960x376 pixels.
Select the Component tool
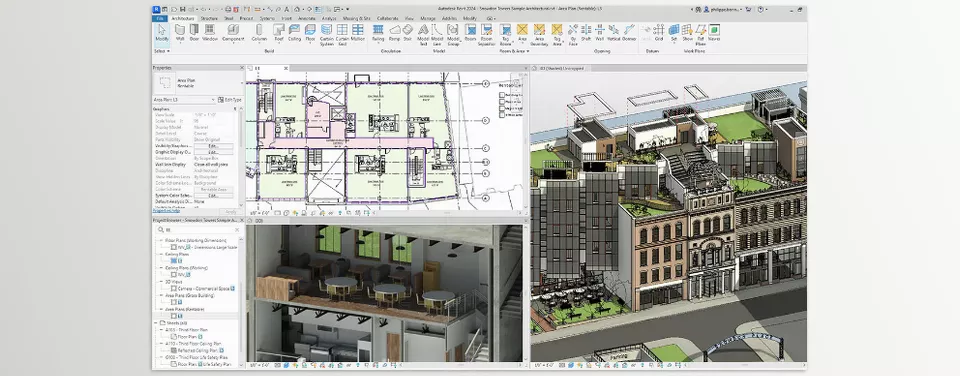coord(233,33)
